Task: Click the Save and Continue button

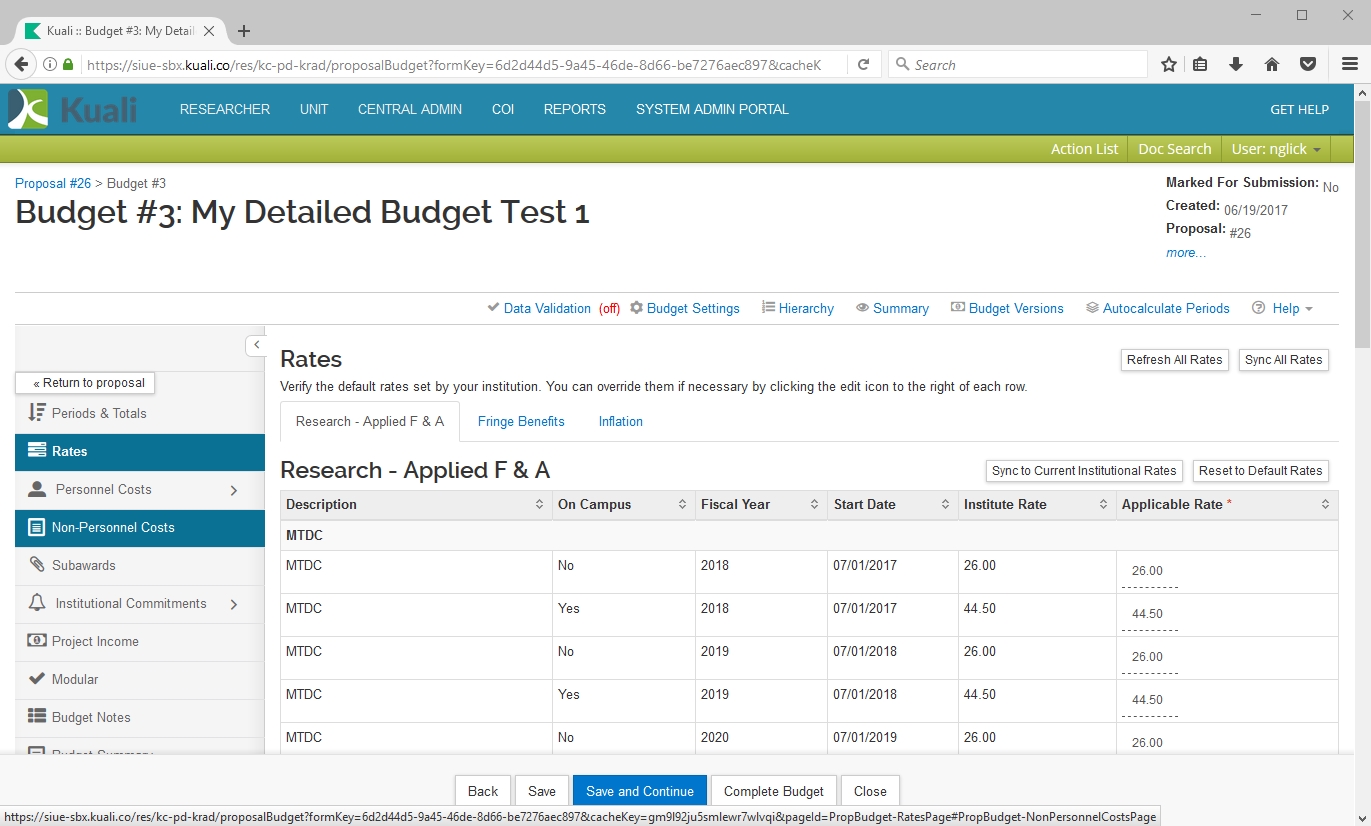Action: point(639,791)
